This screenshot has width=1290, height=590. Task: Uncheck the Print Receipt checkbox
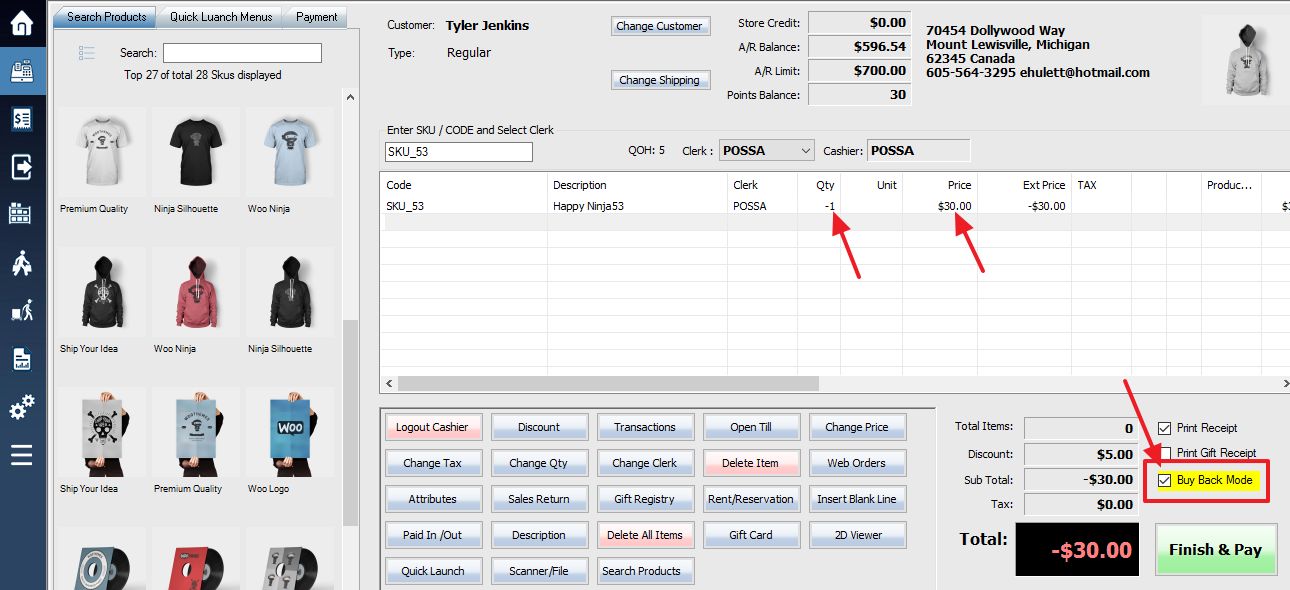(x=1164, y=428)
